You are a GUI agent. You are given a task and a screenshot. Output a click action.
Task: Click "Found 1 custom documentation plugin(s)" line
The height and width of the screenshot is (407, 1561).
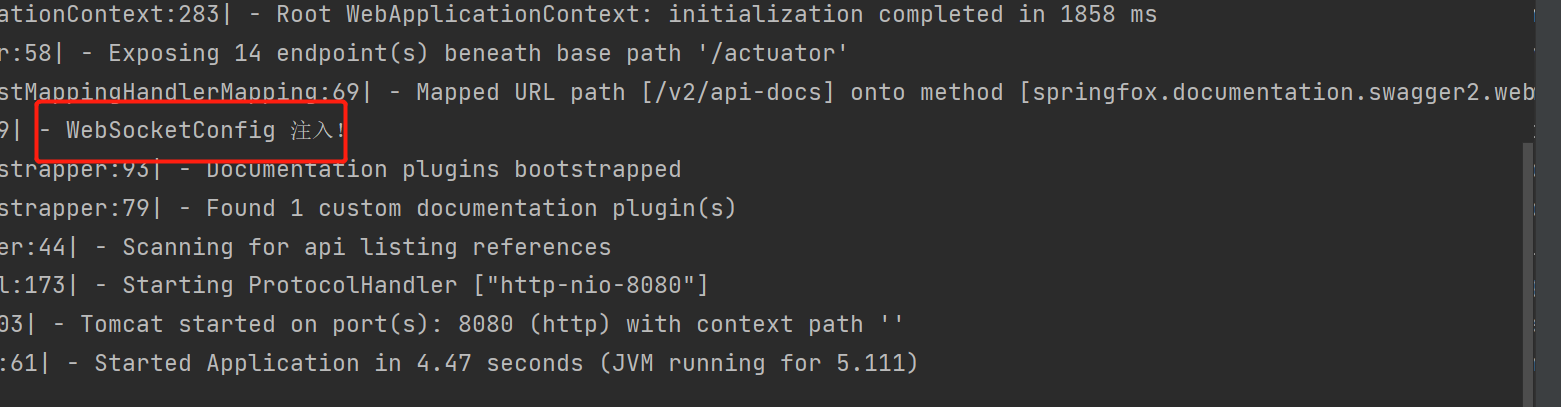pyautogui.click(x=471, y=209)
